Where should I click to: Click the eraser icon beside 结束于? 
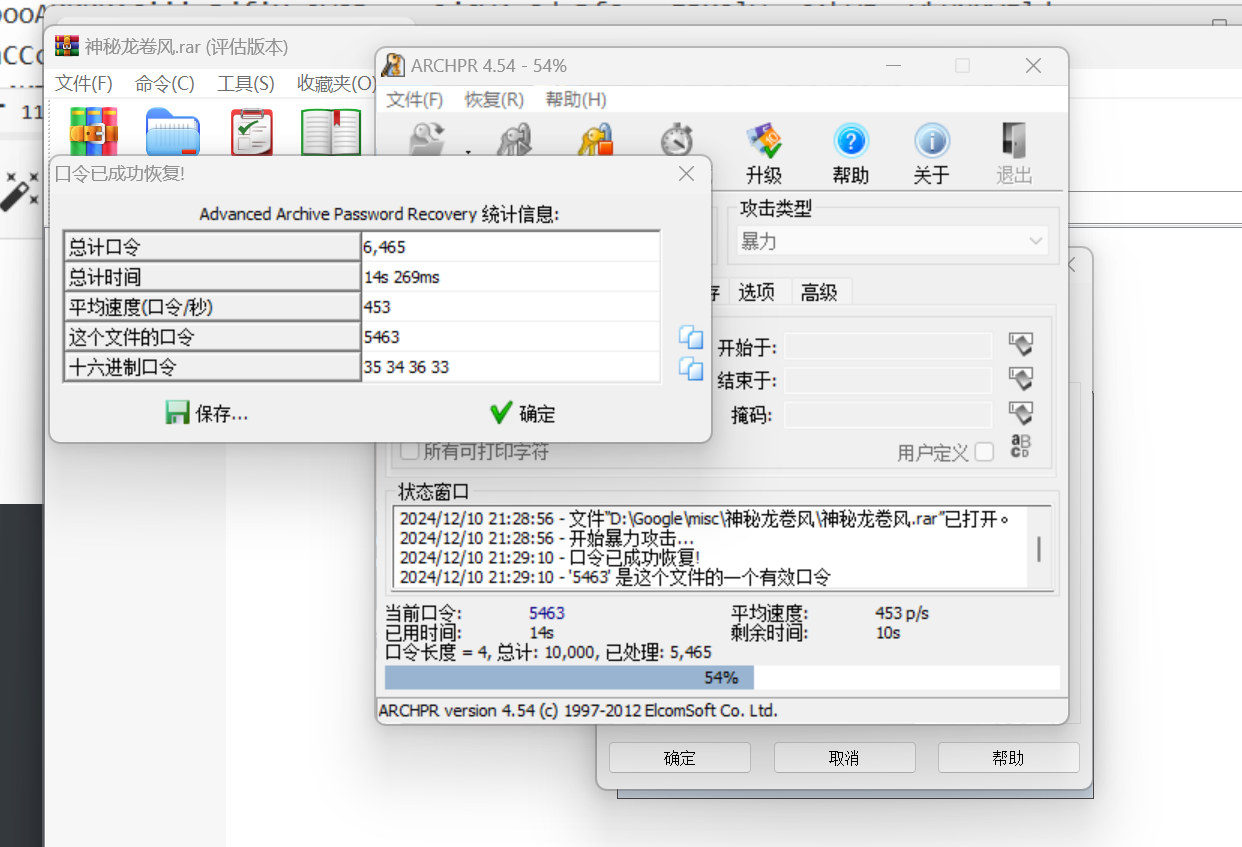coord(1020,379)
